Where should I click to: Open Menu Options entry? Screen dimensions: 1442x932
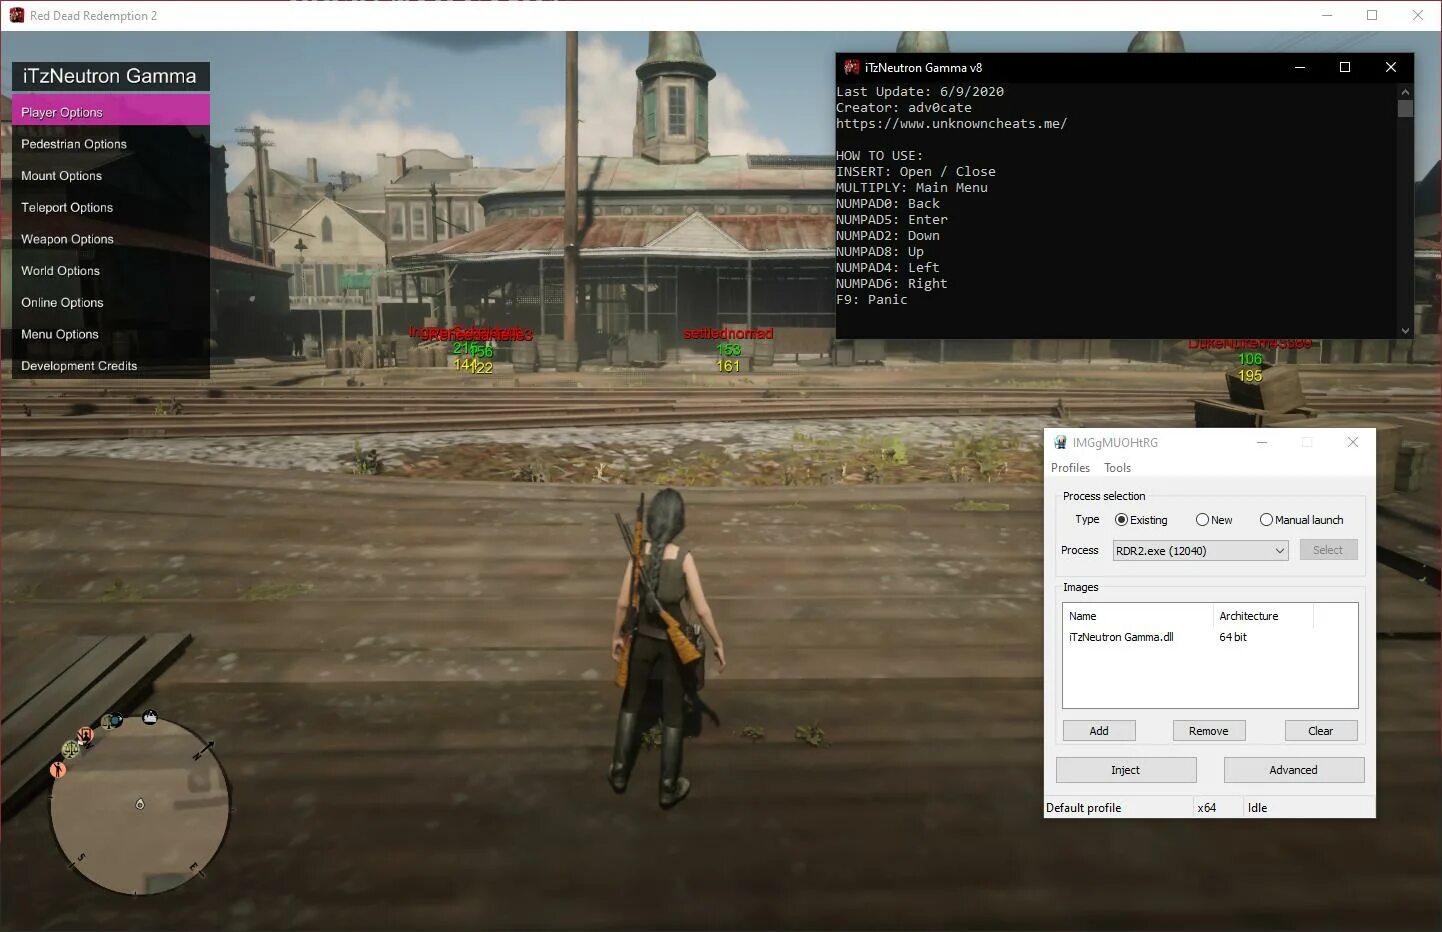pyautogui.click(x=110, y=333)
